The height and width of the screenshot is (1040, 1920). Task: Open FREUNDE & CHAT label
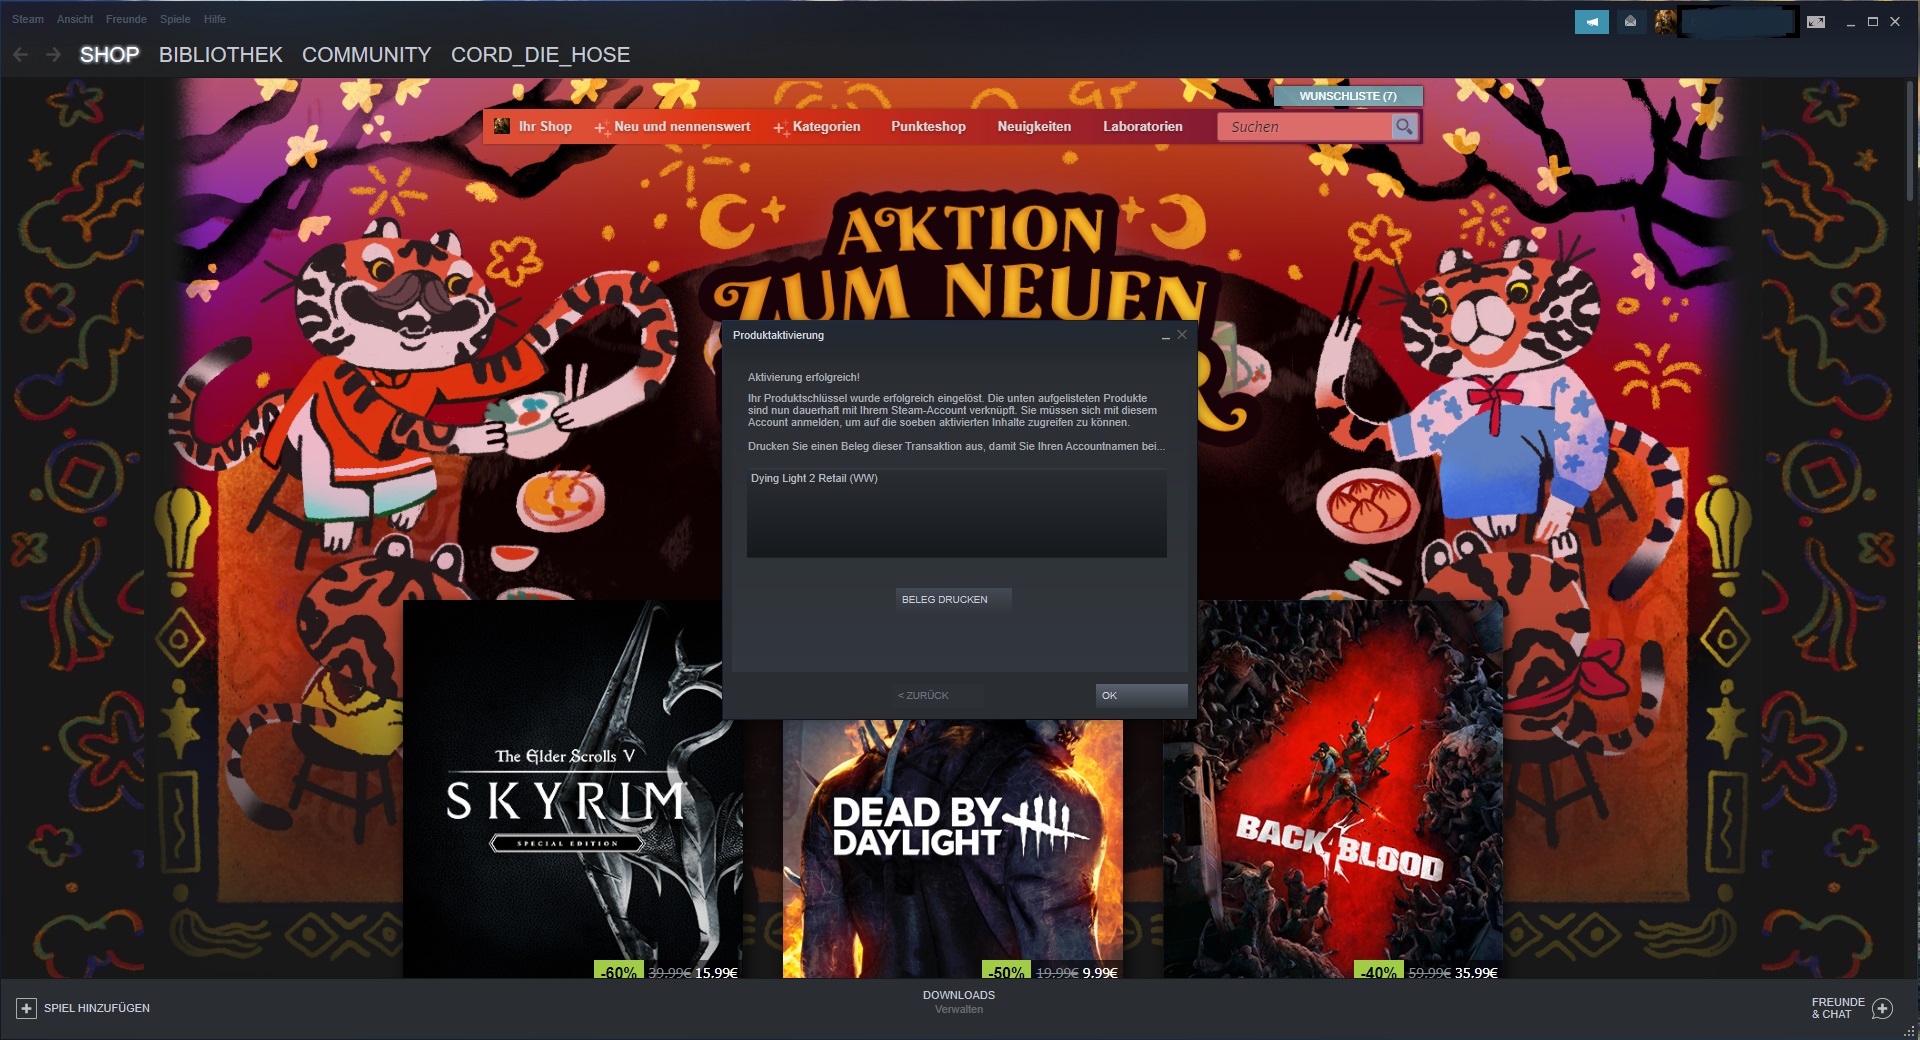click(x=1838, y=1008)
